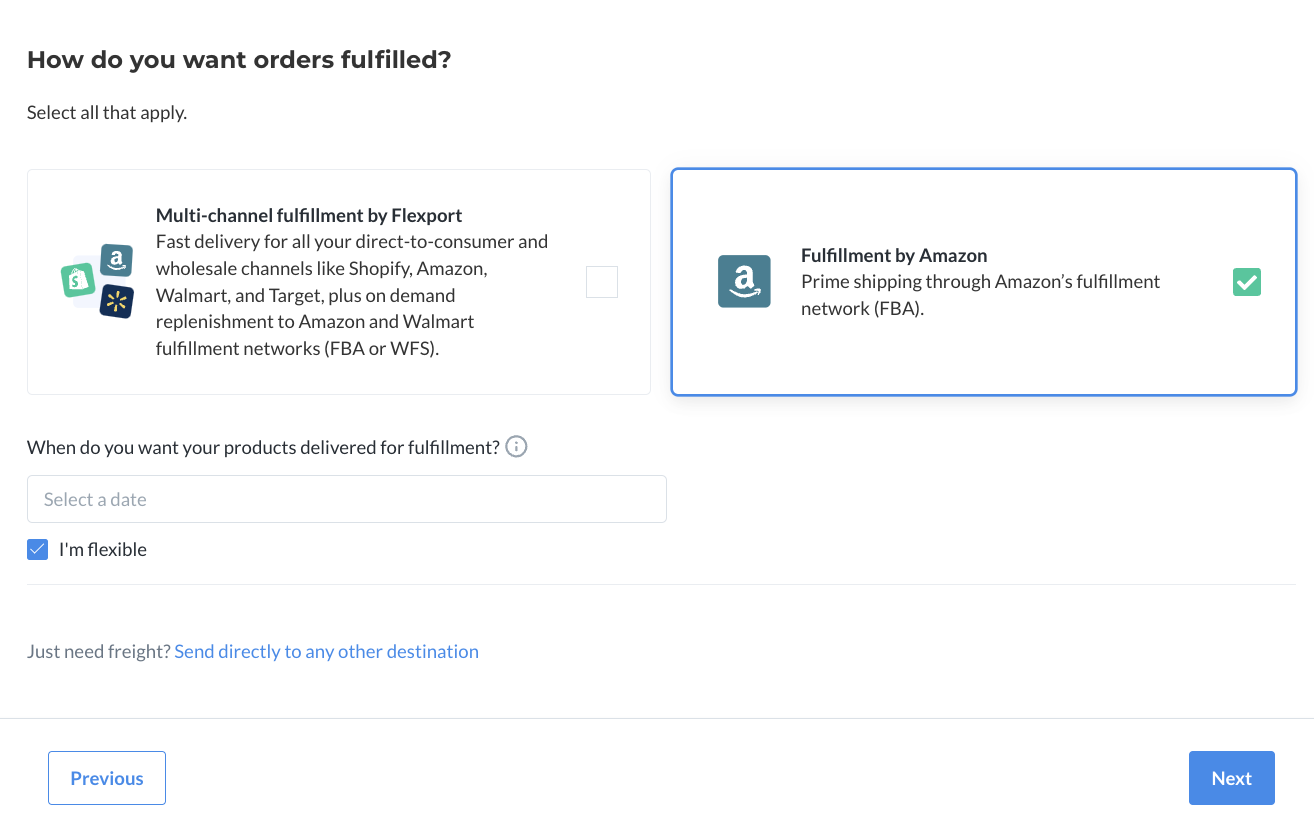Open the Select a date field
The height and width of the screenshot is (828, 1314).
click(347, 499)
